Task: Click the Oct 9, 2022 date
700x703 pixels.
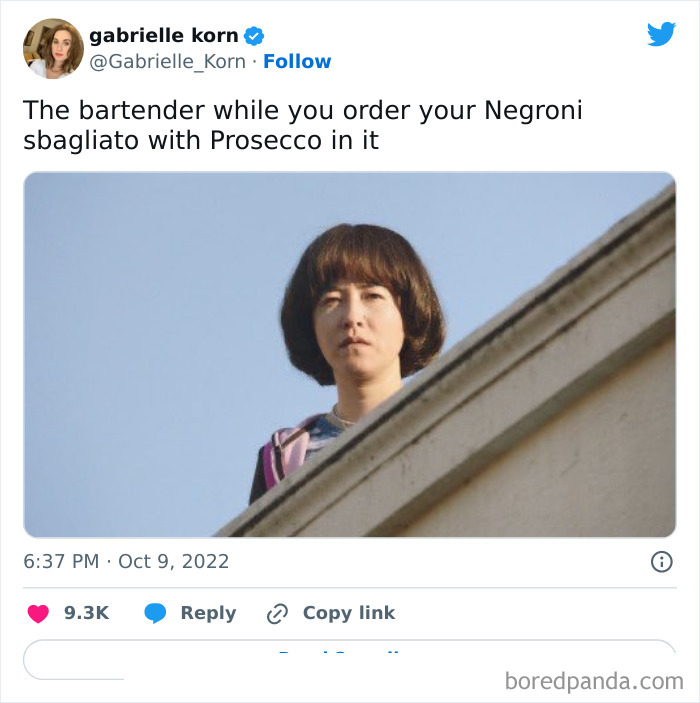Action: click(x=174, y=561)
